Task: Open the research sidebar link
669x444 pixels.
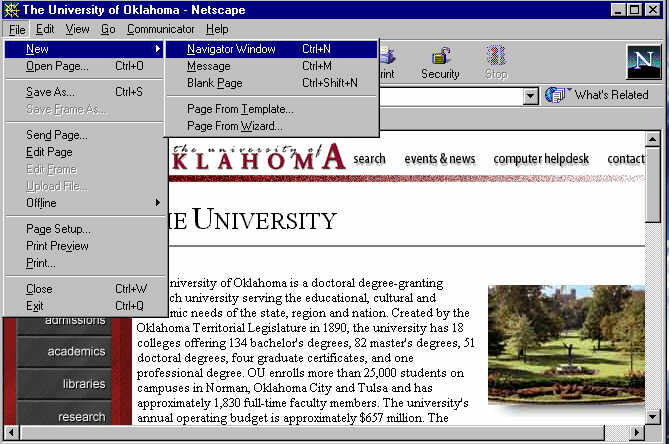Action: point(64,415)
